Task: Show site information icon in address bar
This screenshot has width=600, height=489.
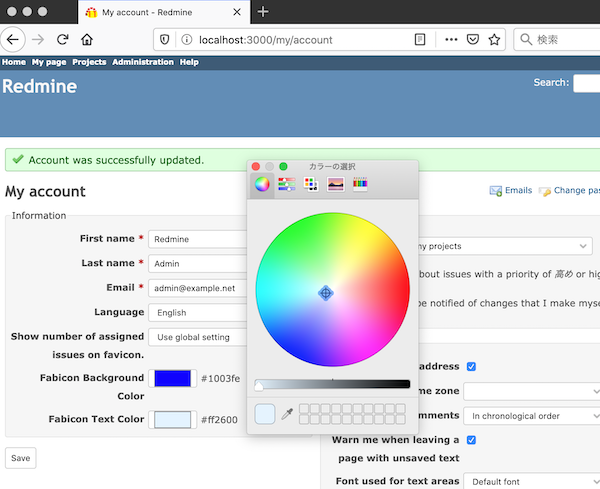Action: click(x=186, y=39)
